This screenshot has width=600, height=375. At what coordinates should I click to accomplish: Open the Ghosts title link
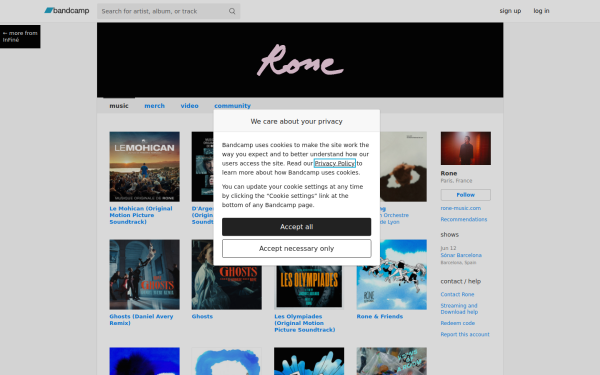pyautogui.click(x=202, y=316)
